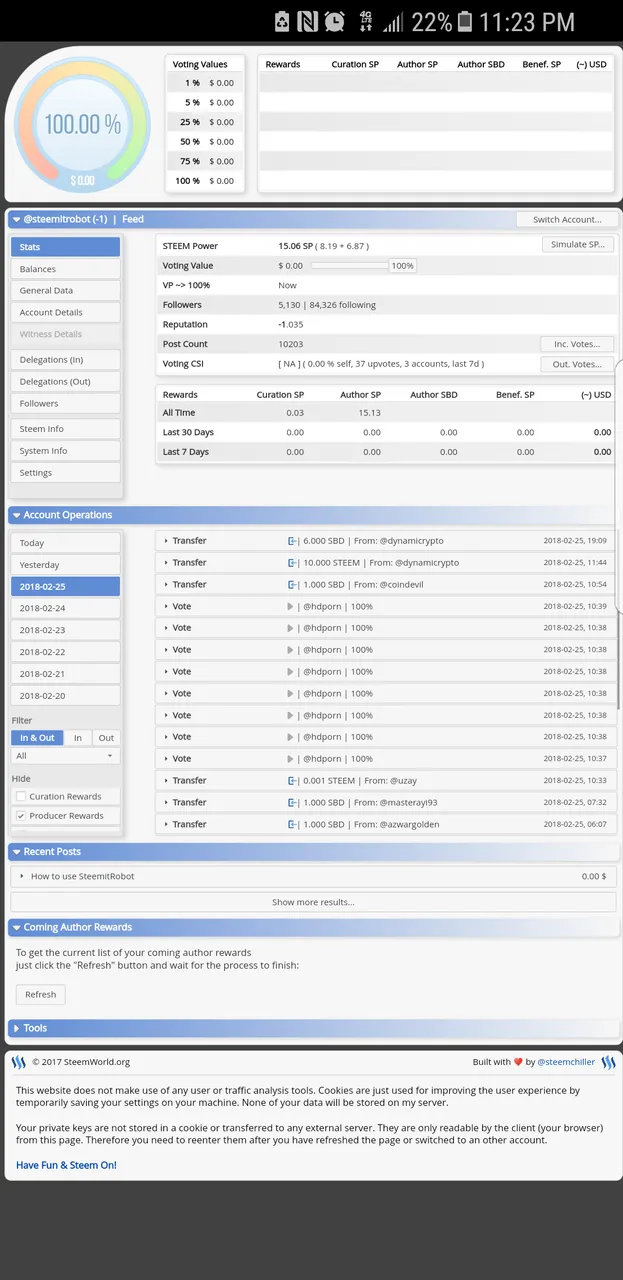This screenshot has height=1280, width=623.
Task: Click transfer icon in the 0.001 STEEM @uzay row
Action: click(293, 781)
